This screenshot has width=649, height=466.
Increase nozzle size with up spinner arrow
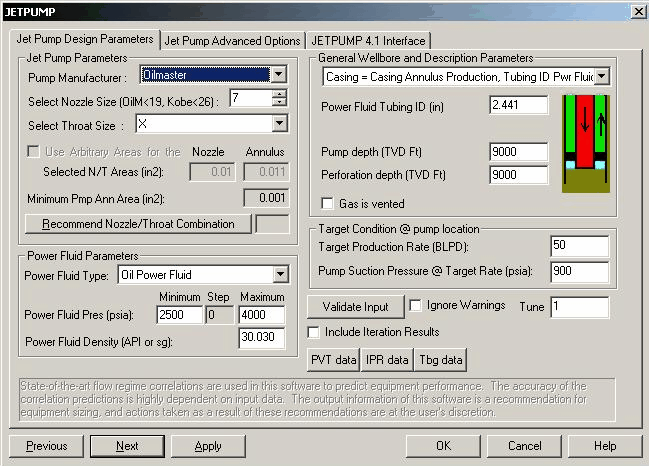point(279,94)
